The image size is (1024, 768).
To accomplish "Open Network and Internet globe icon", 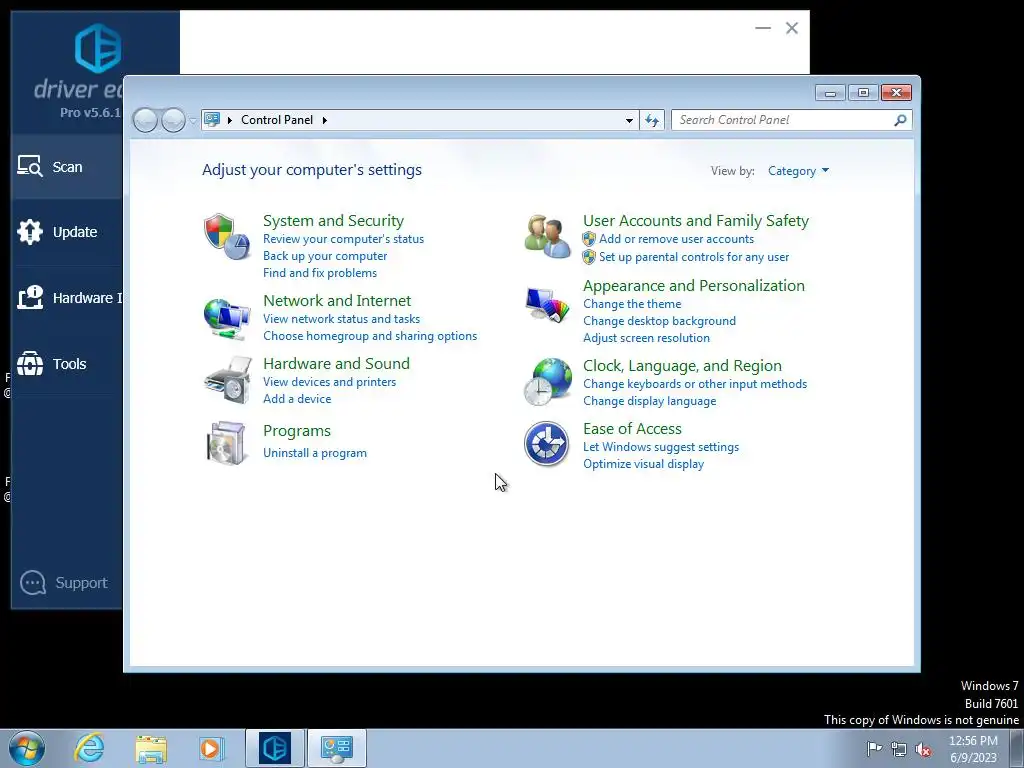I will point(227,319).
